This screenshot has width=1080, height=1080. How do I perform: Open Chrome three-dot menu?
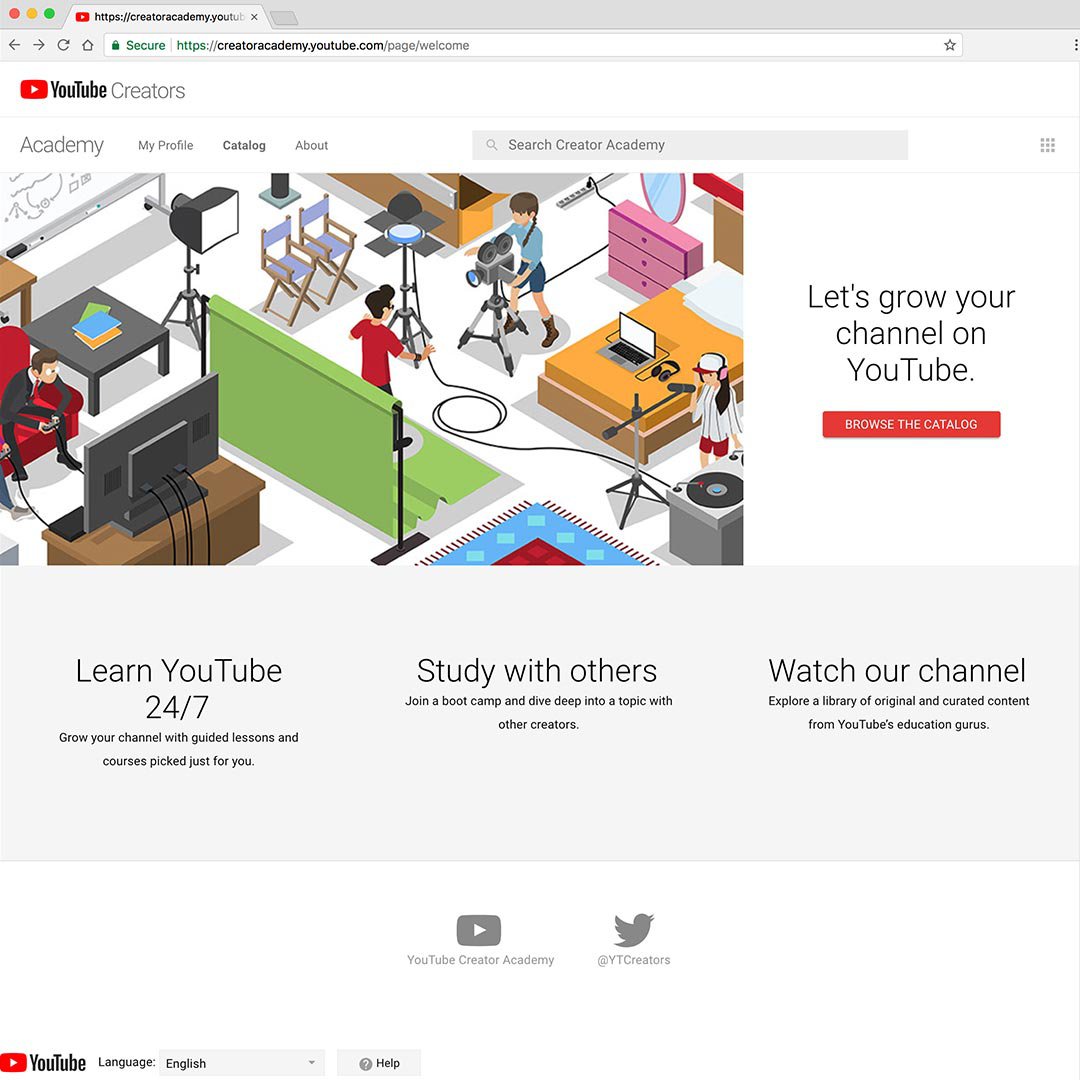(x=1075, y=45)
